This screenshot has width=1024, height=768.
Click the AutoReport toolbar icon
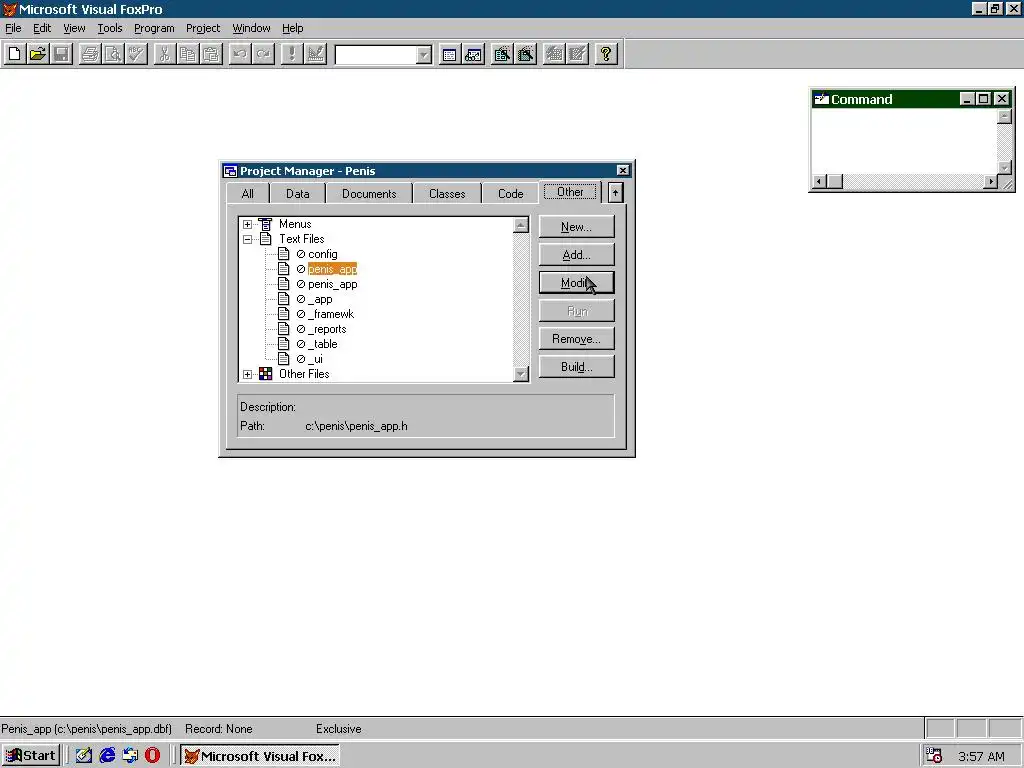(577, 54)
